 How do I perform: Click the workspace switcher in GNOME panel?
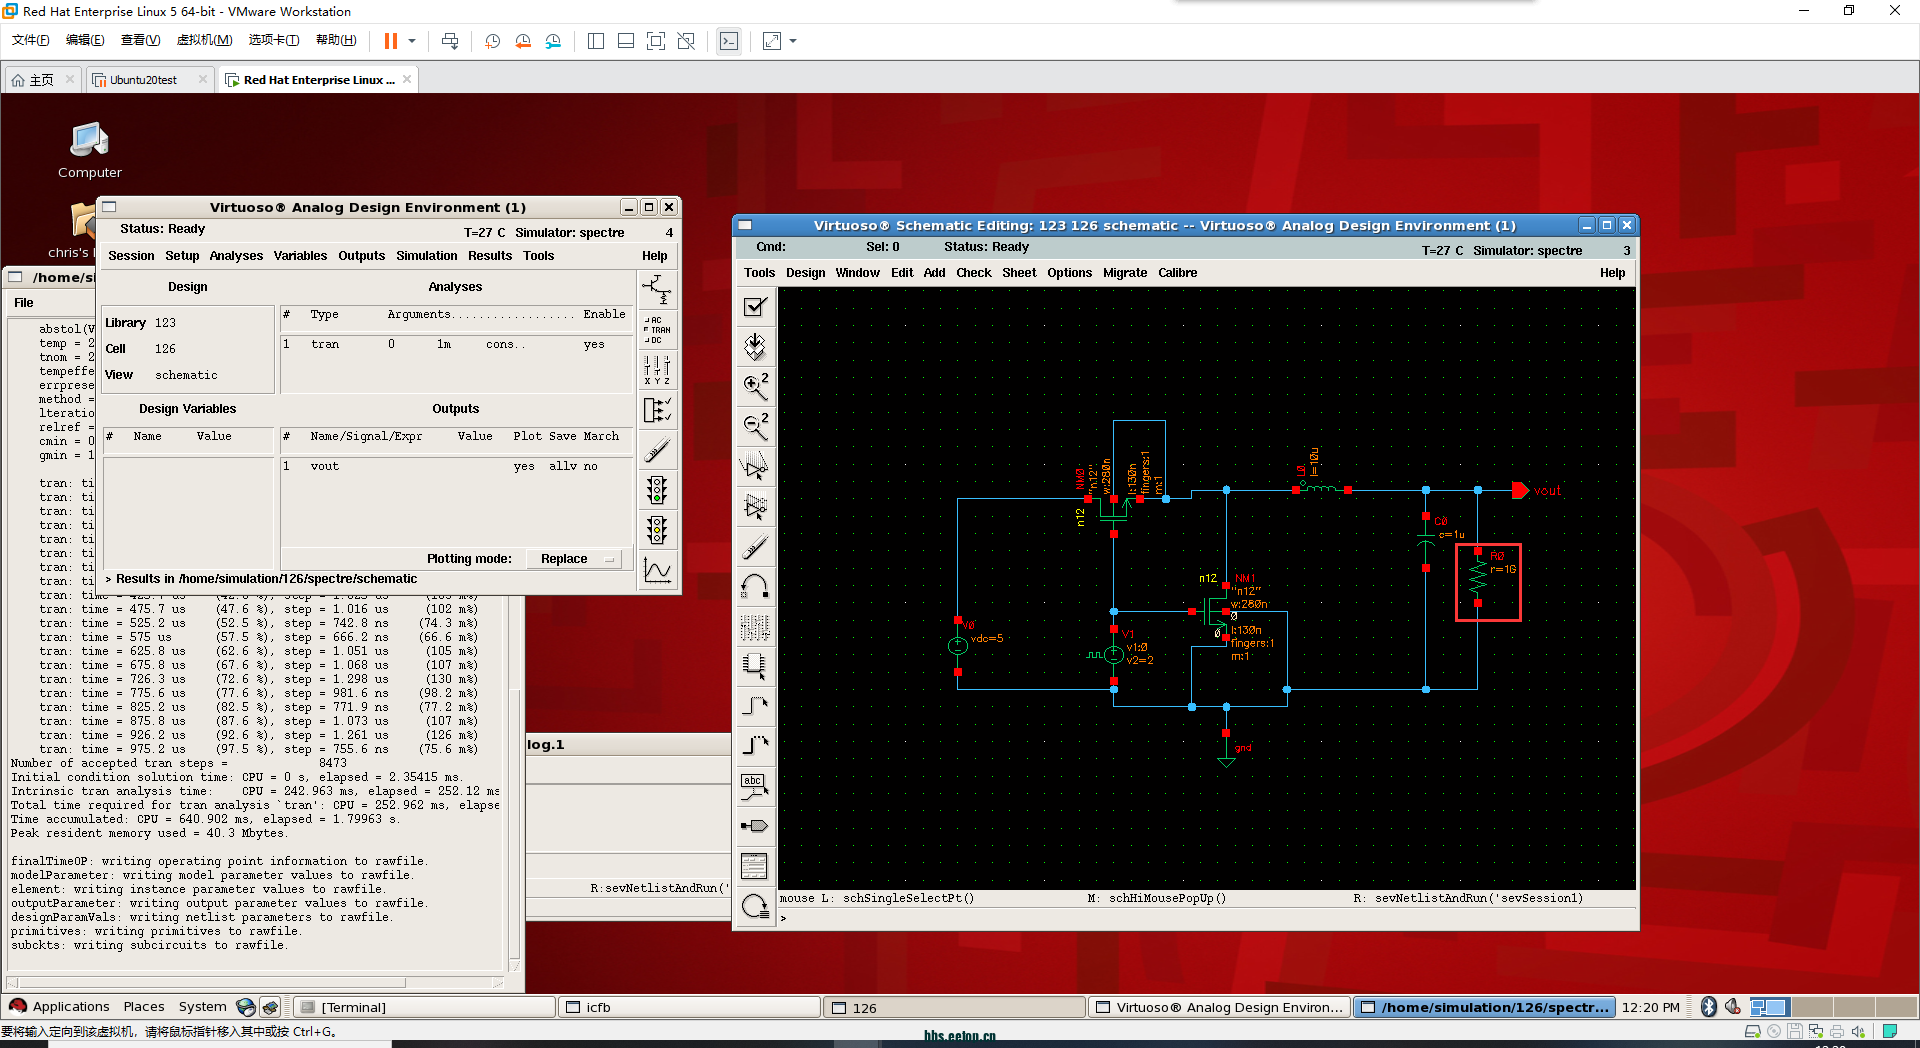[1832, 1007]
